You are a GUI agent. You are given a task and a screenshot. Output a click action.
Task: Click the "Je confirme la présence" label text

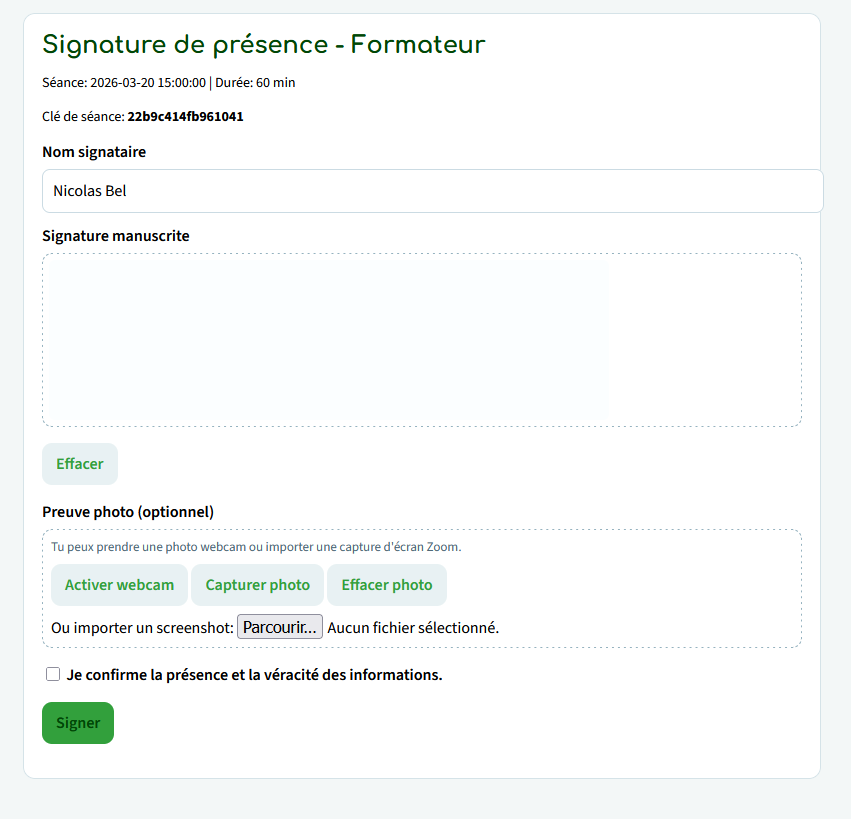coord(254,675)
